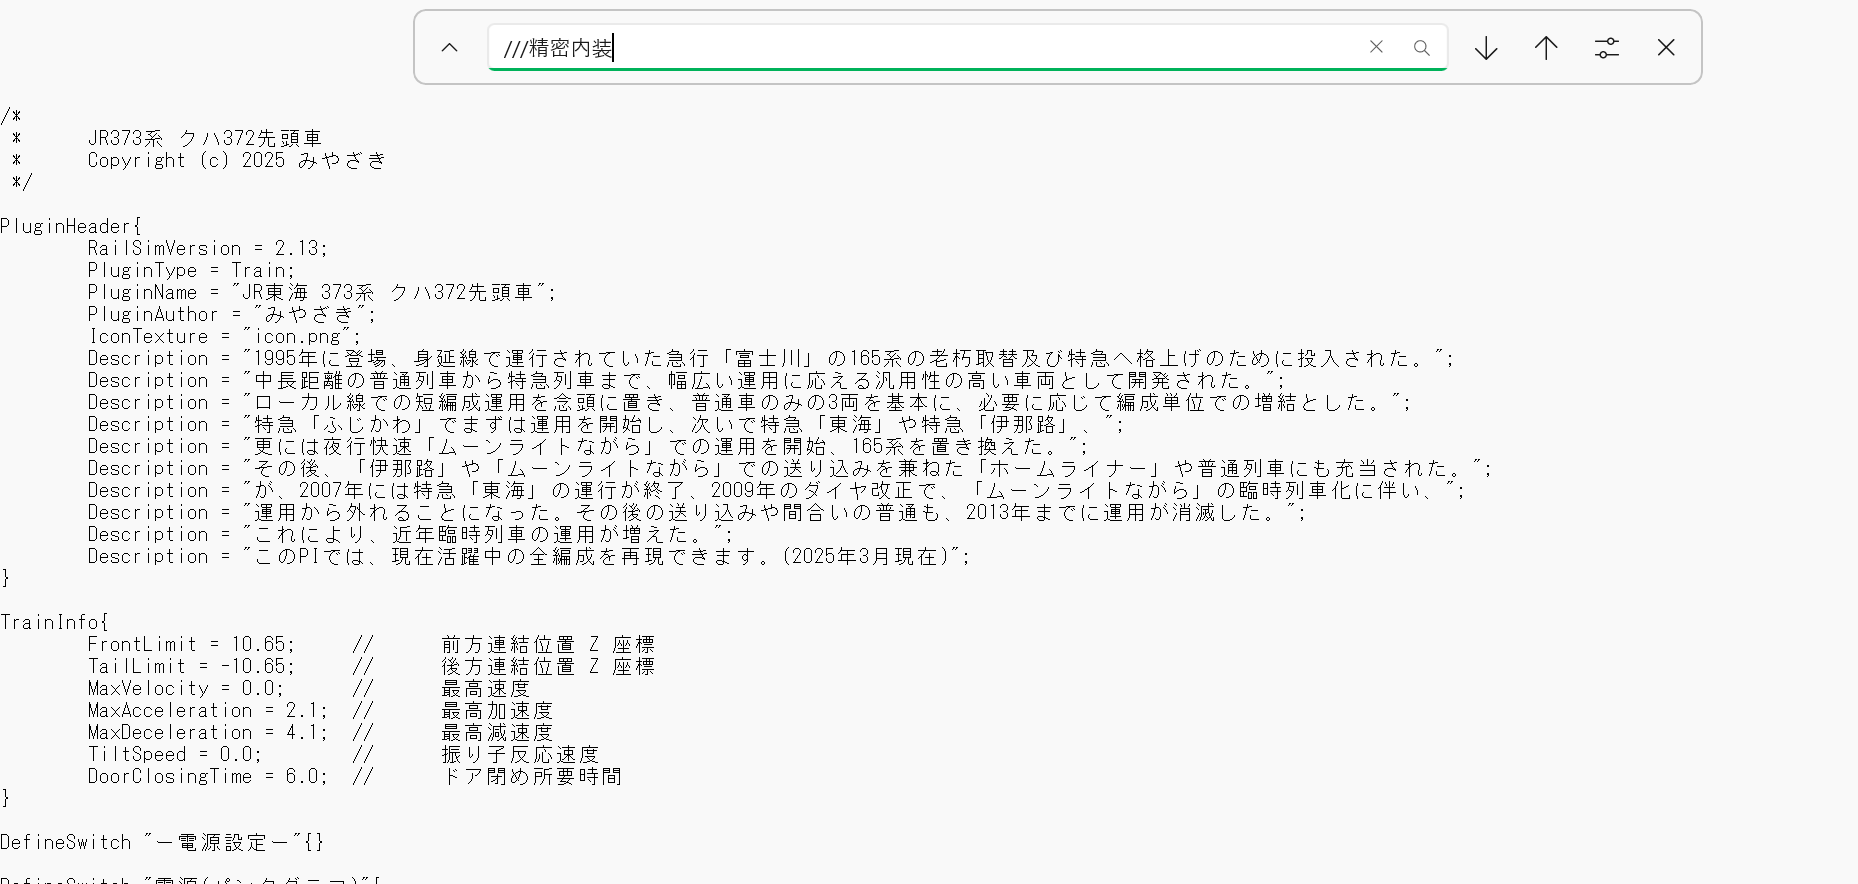The image size is (1858, 884).
Task: Click the Description line starting "中長距離の普通列車"
Action: click(686, 380)
